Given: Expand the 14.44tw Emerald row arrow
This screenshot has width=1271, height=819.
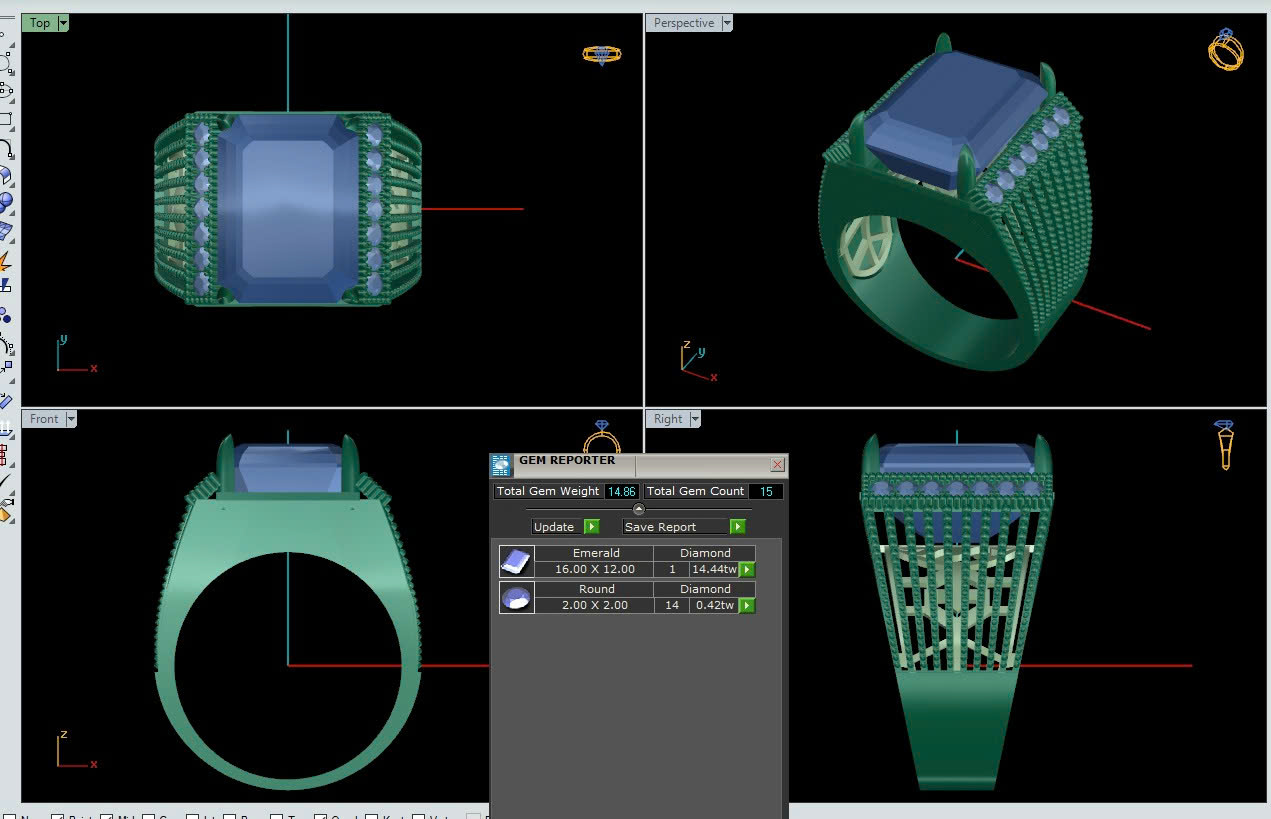Looking at the screenshot, I should point(747,570).
